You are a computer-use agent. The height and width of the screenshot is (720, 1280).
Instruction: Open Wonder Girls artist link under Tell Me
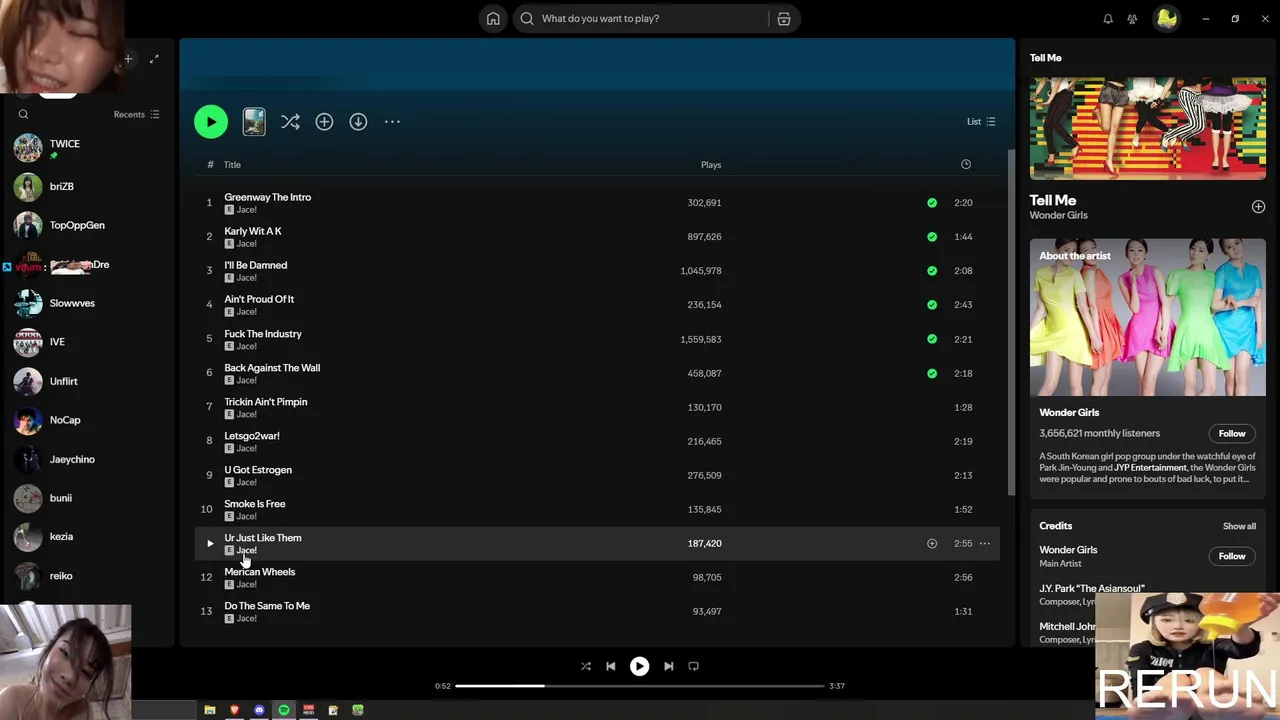(1058, 215)
